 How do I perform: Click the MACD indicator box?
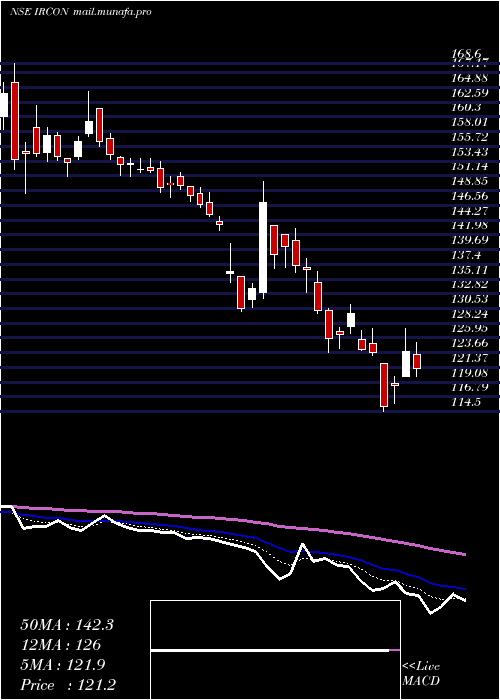coord(275,650)
